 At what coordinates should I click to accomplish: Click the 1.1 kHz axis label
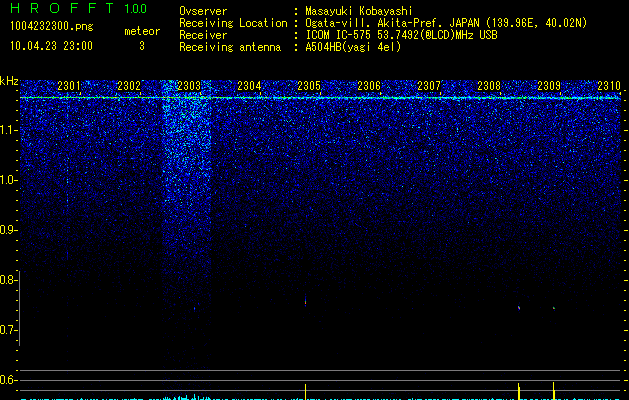pyautogui.click(x=9, y=130)
